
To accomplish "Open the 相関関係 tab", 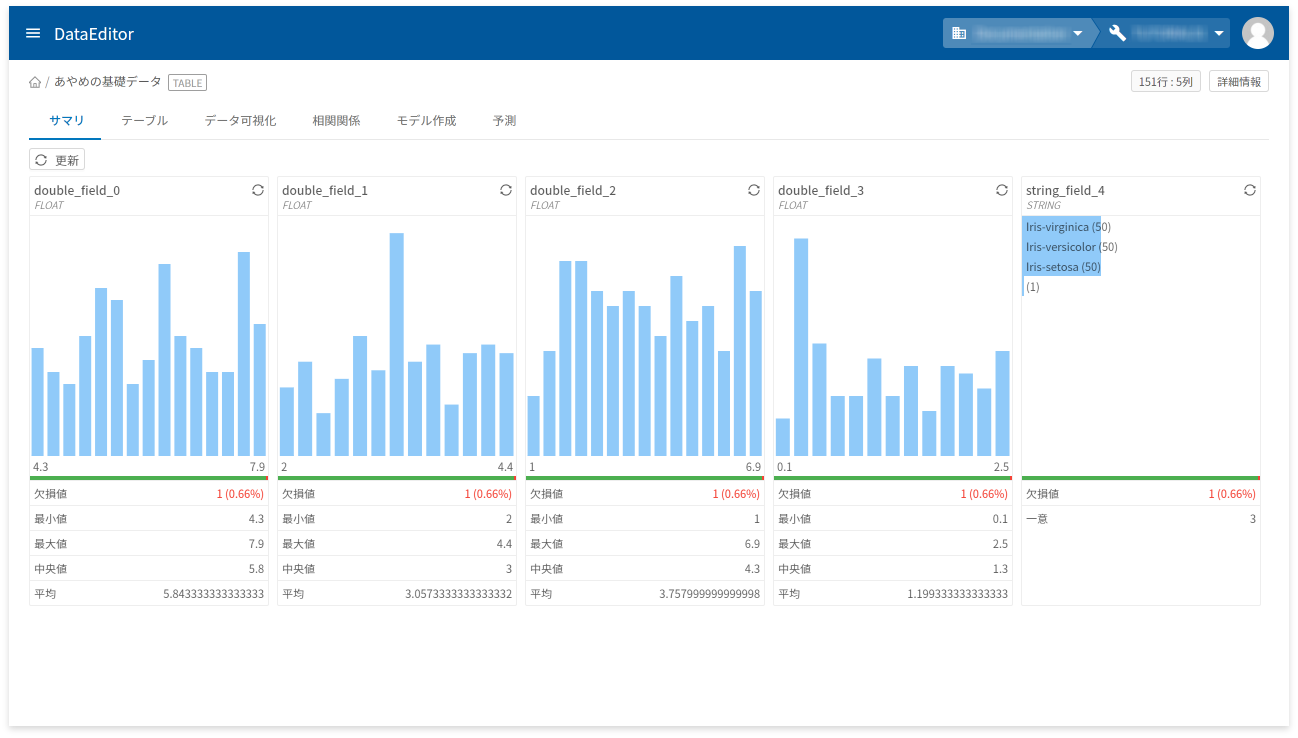I will tap(336, 120).
